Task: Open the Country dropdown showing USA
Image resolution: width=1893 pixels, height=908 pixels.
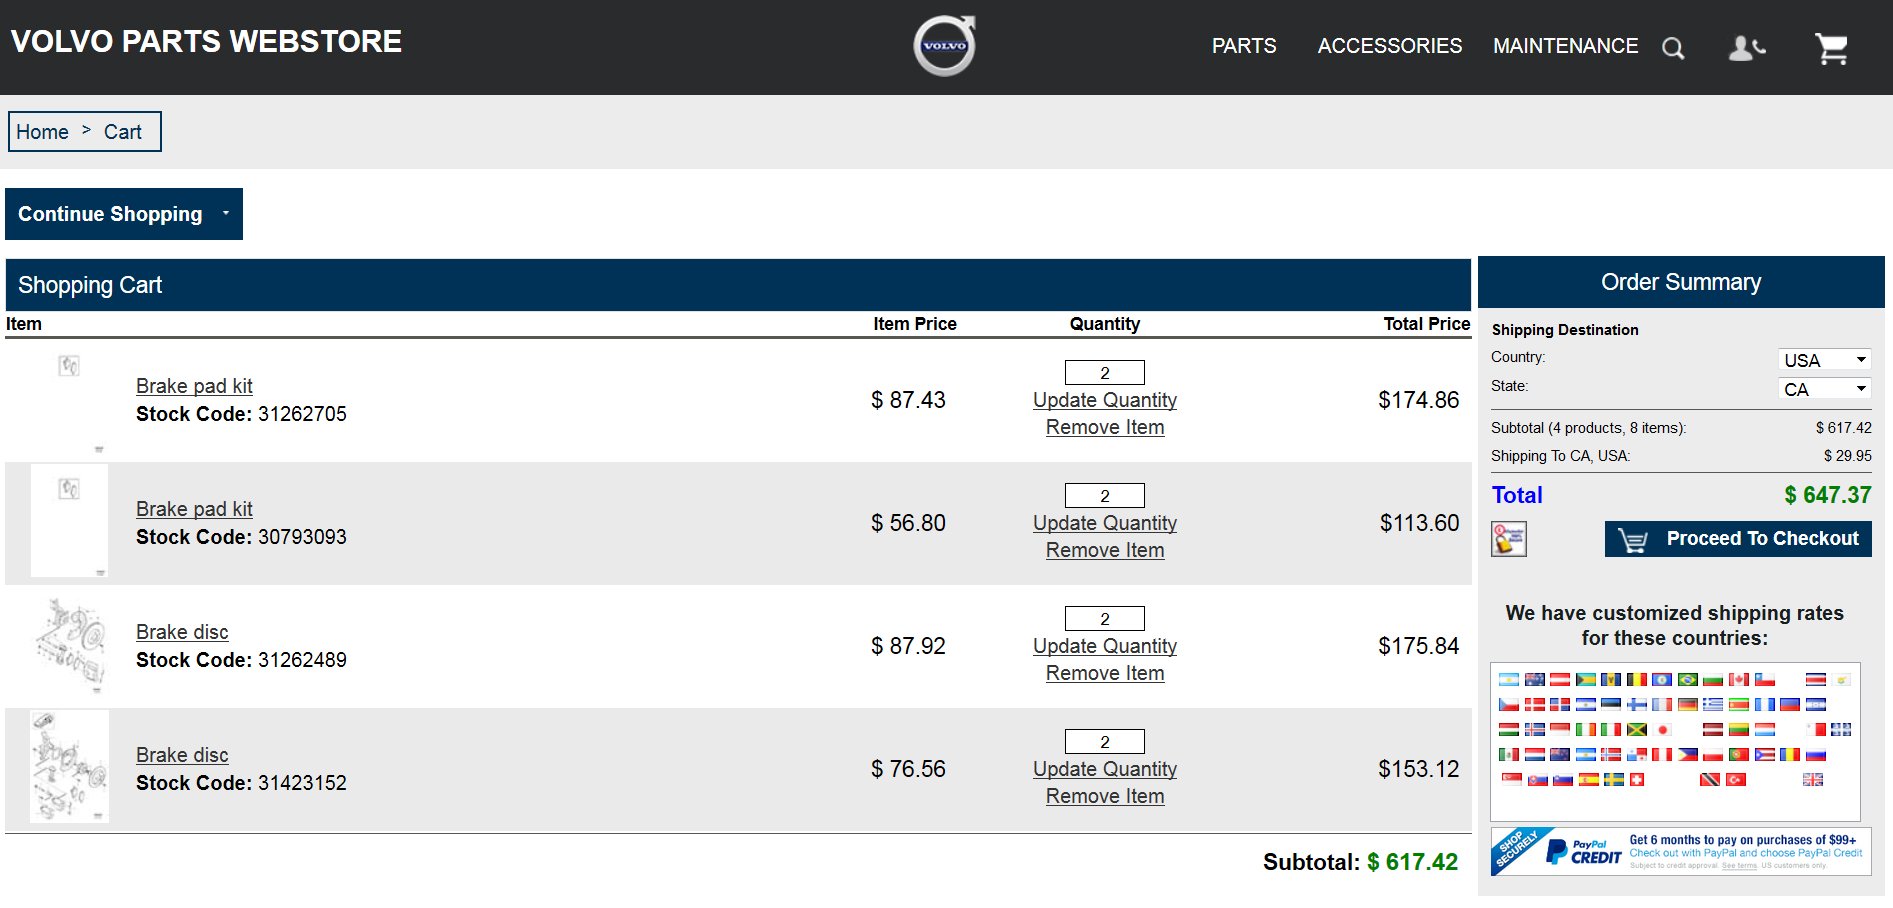Action: click(1824, 360)
